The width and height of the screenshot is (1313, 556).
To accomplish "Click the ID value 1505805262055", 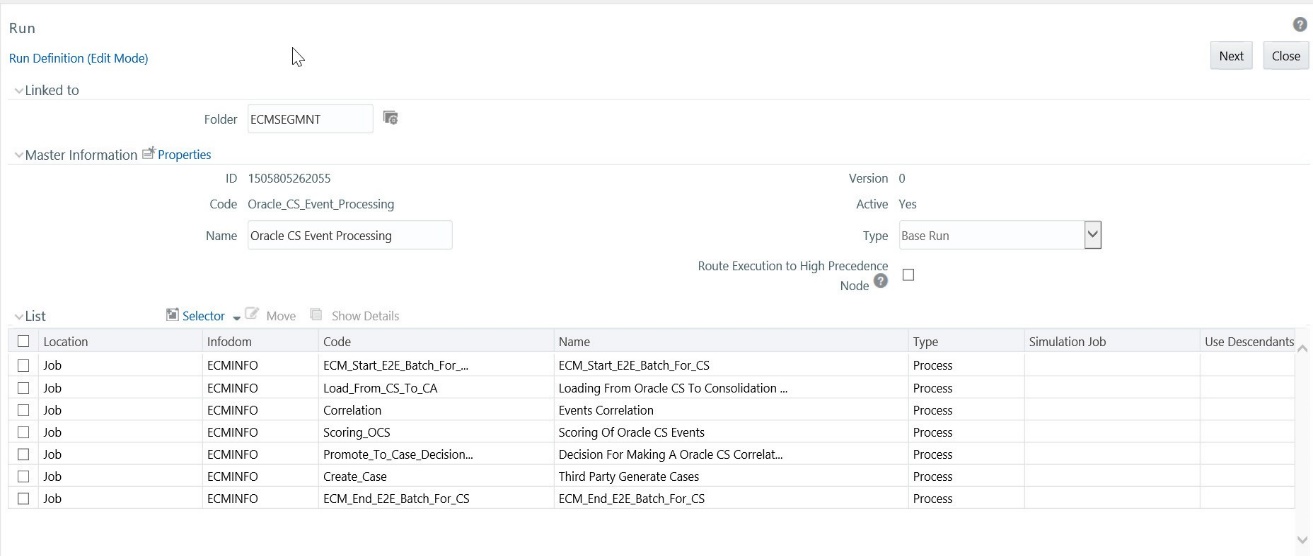I will coord(289,178).
